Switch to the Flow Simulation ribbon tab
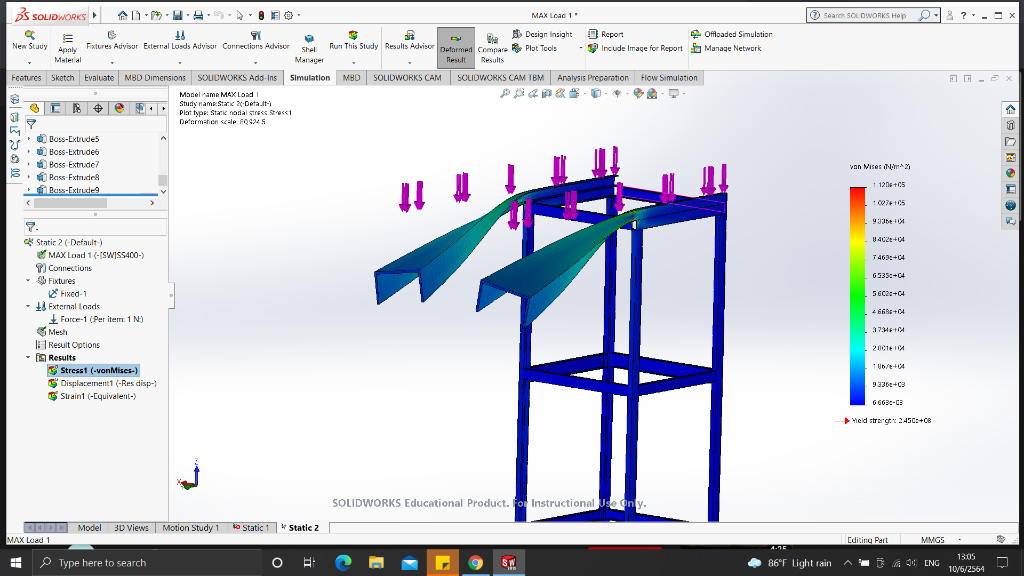 (x=668, y=77)
